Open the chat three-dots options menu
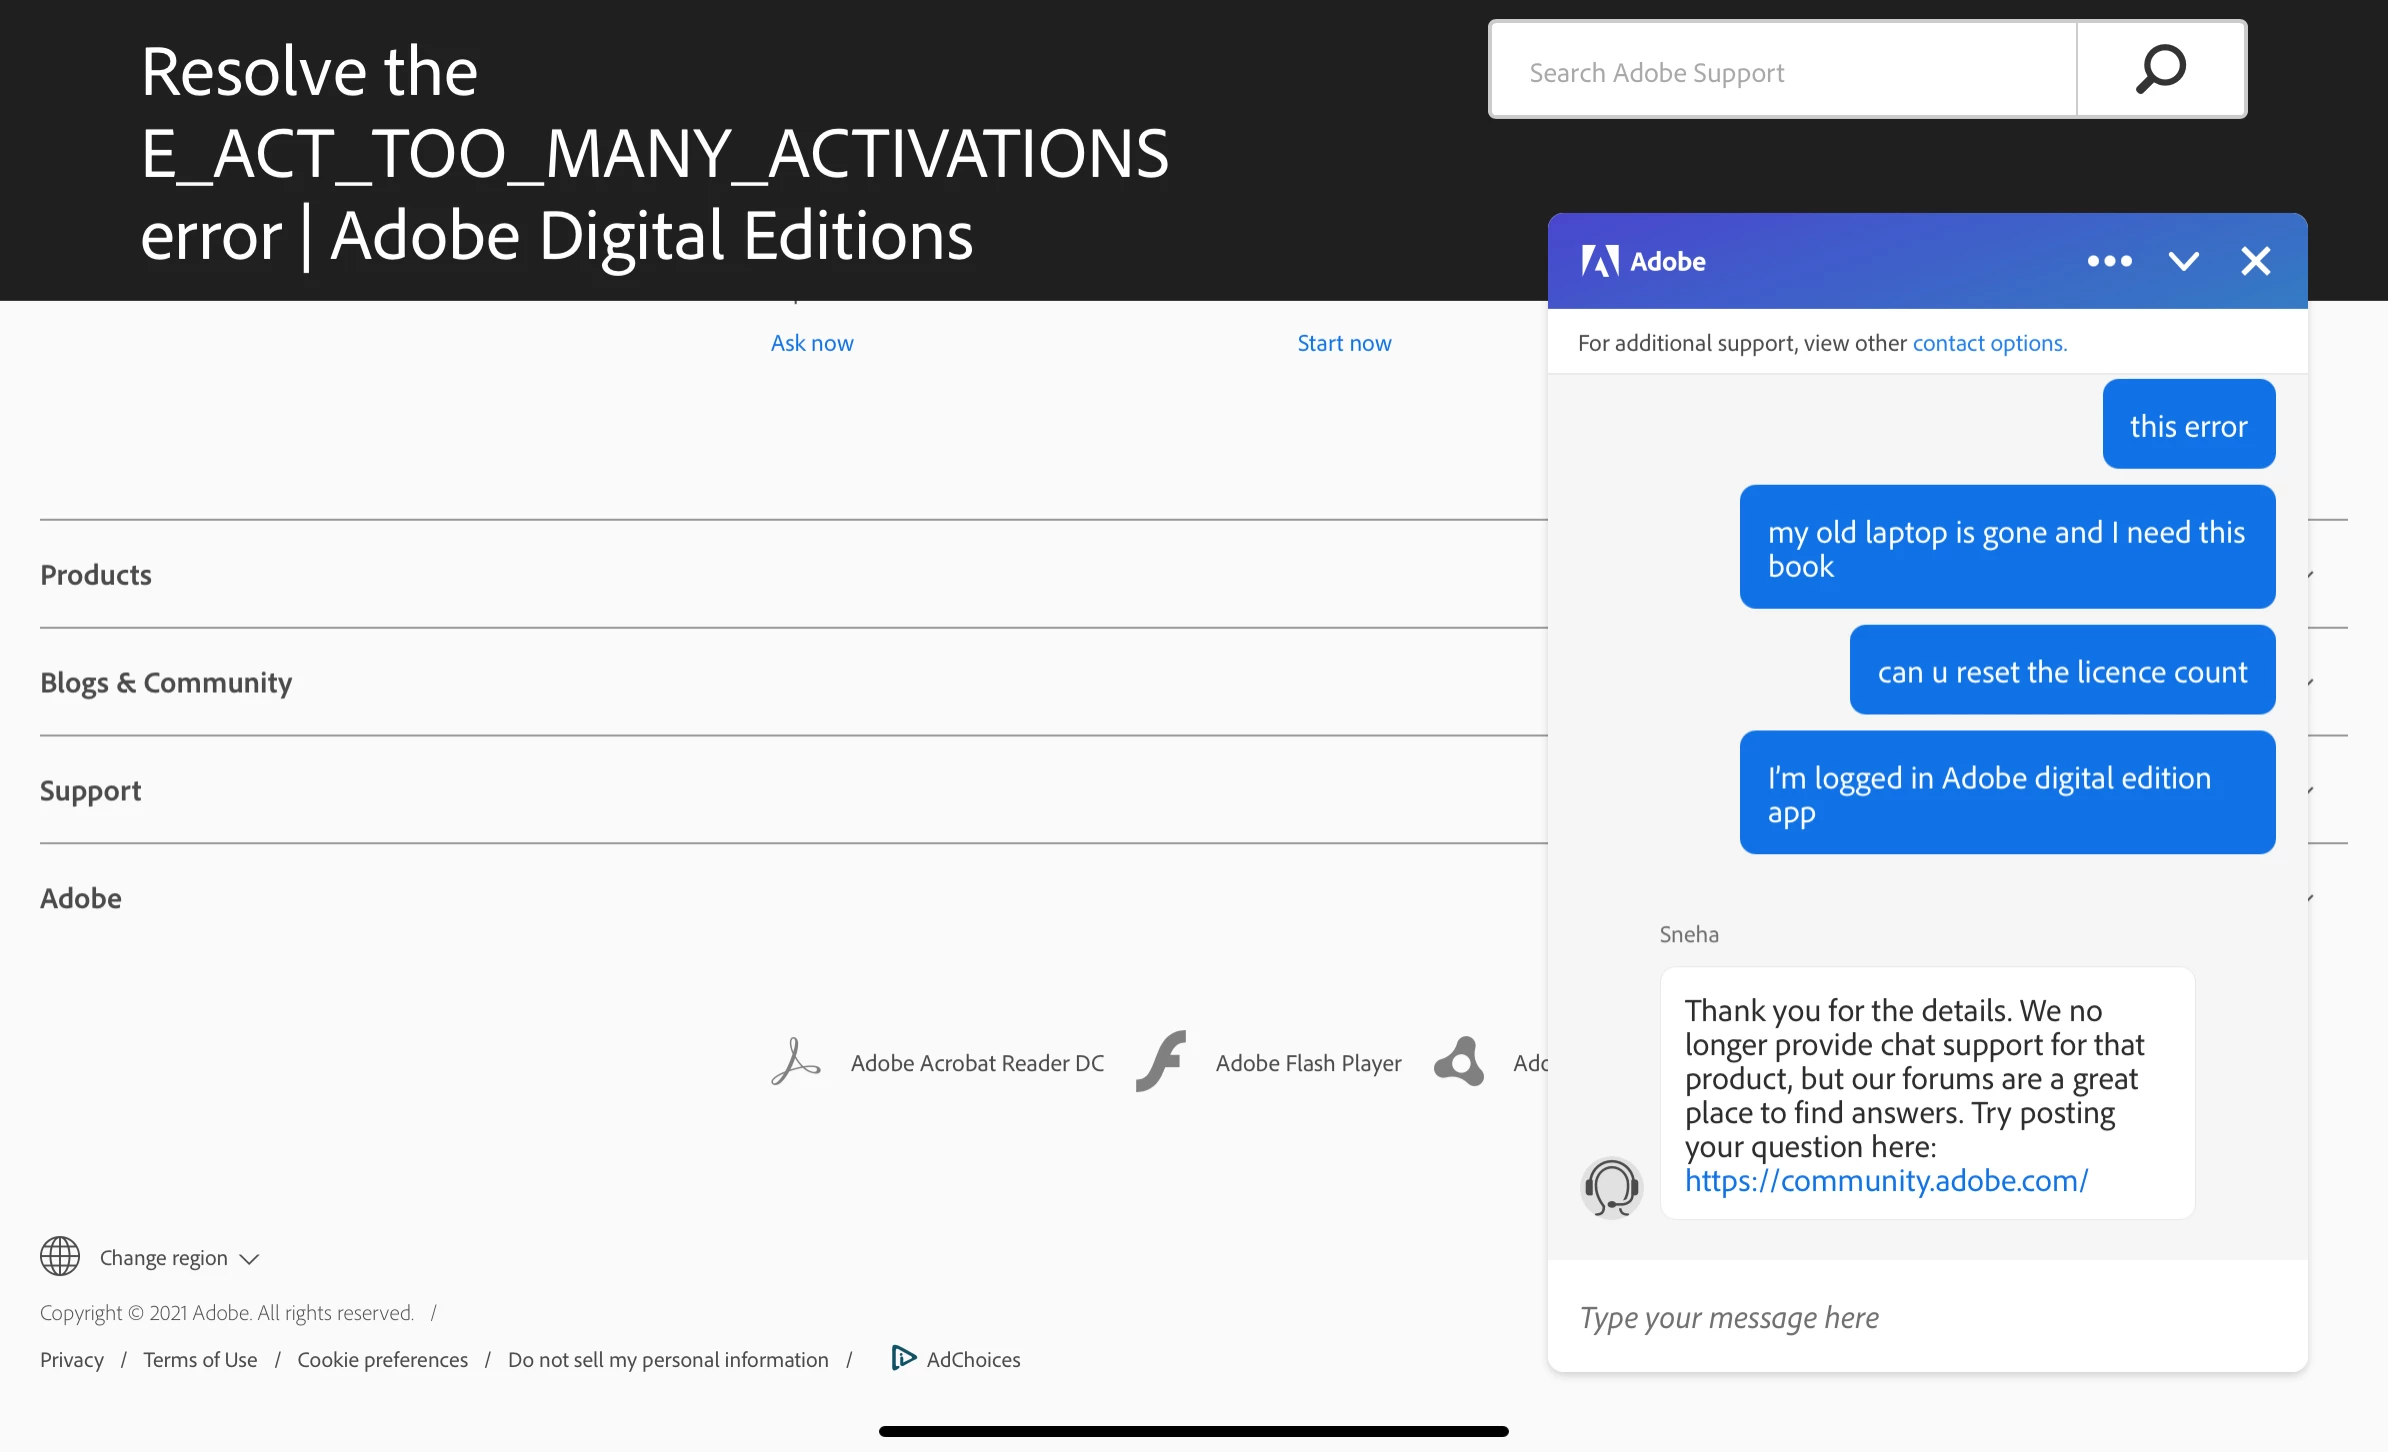Image resolution: width=2388 pixels, height=1452 pixels. [x=2109, y=261]
